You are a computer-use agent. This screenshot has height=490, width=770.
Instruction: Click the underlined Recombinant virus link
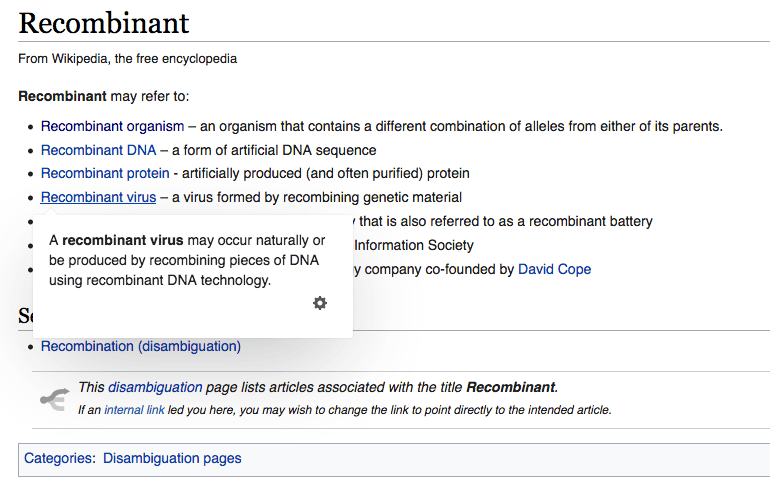[x=98, y=198]
